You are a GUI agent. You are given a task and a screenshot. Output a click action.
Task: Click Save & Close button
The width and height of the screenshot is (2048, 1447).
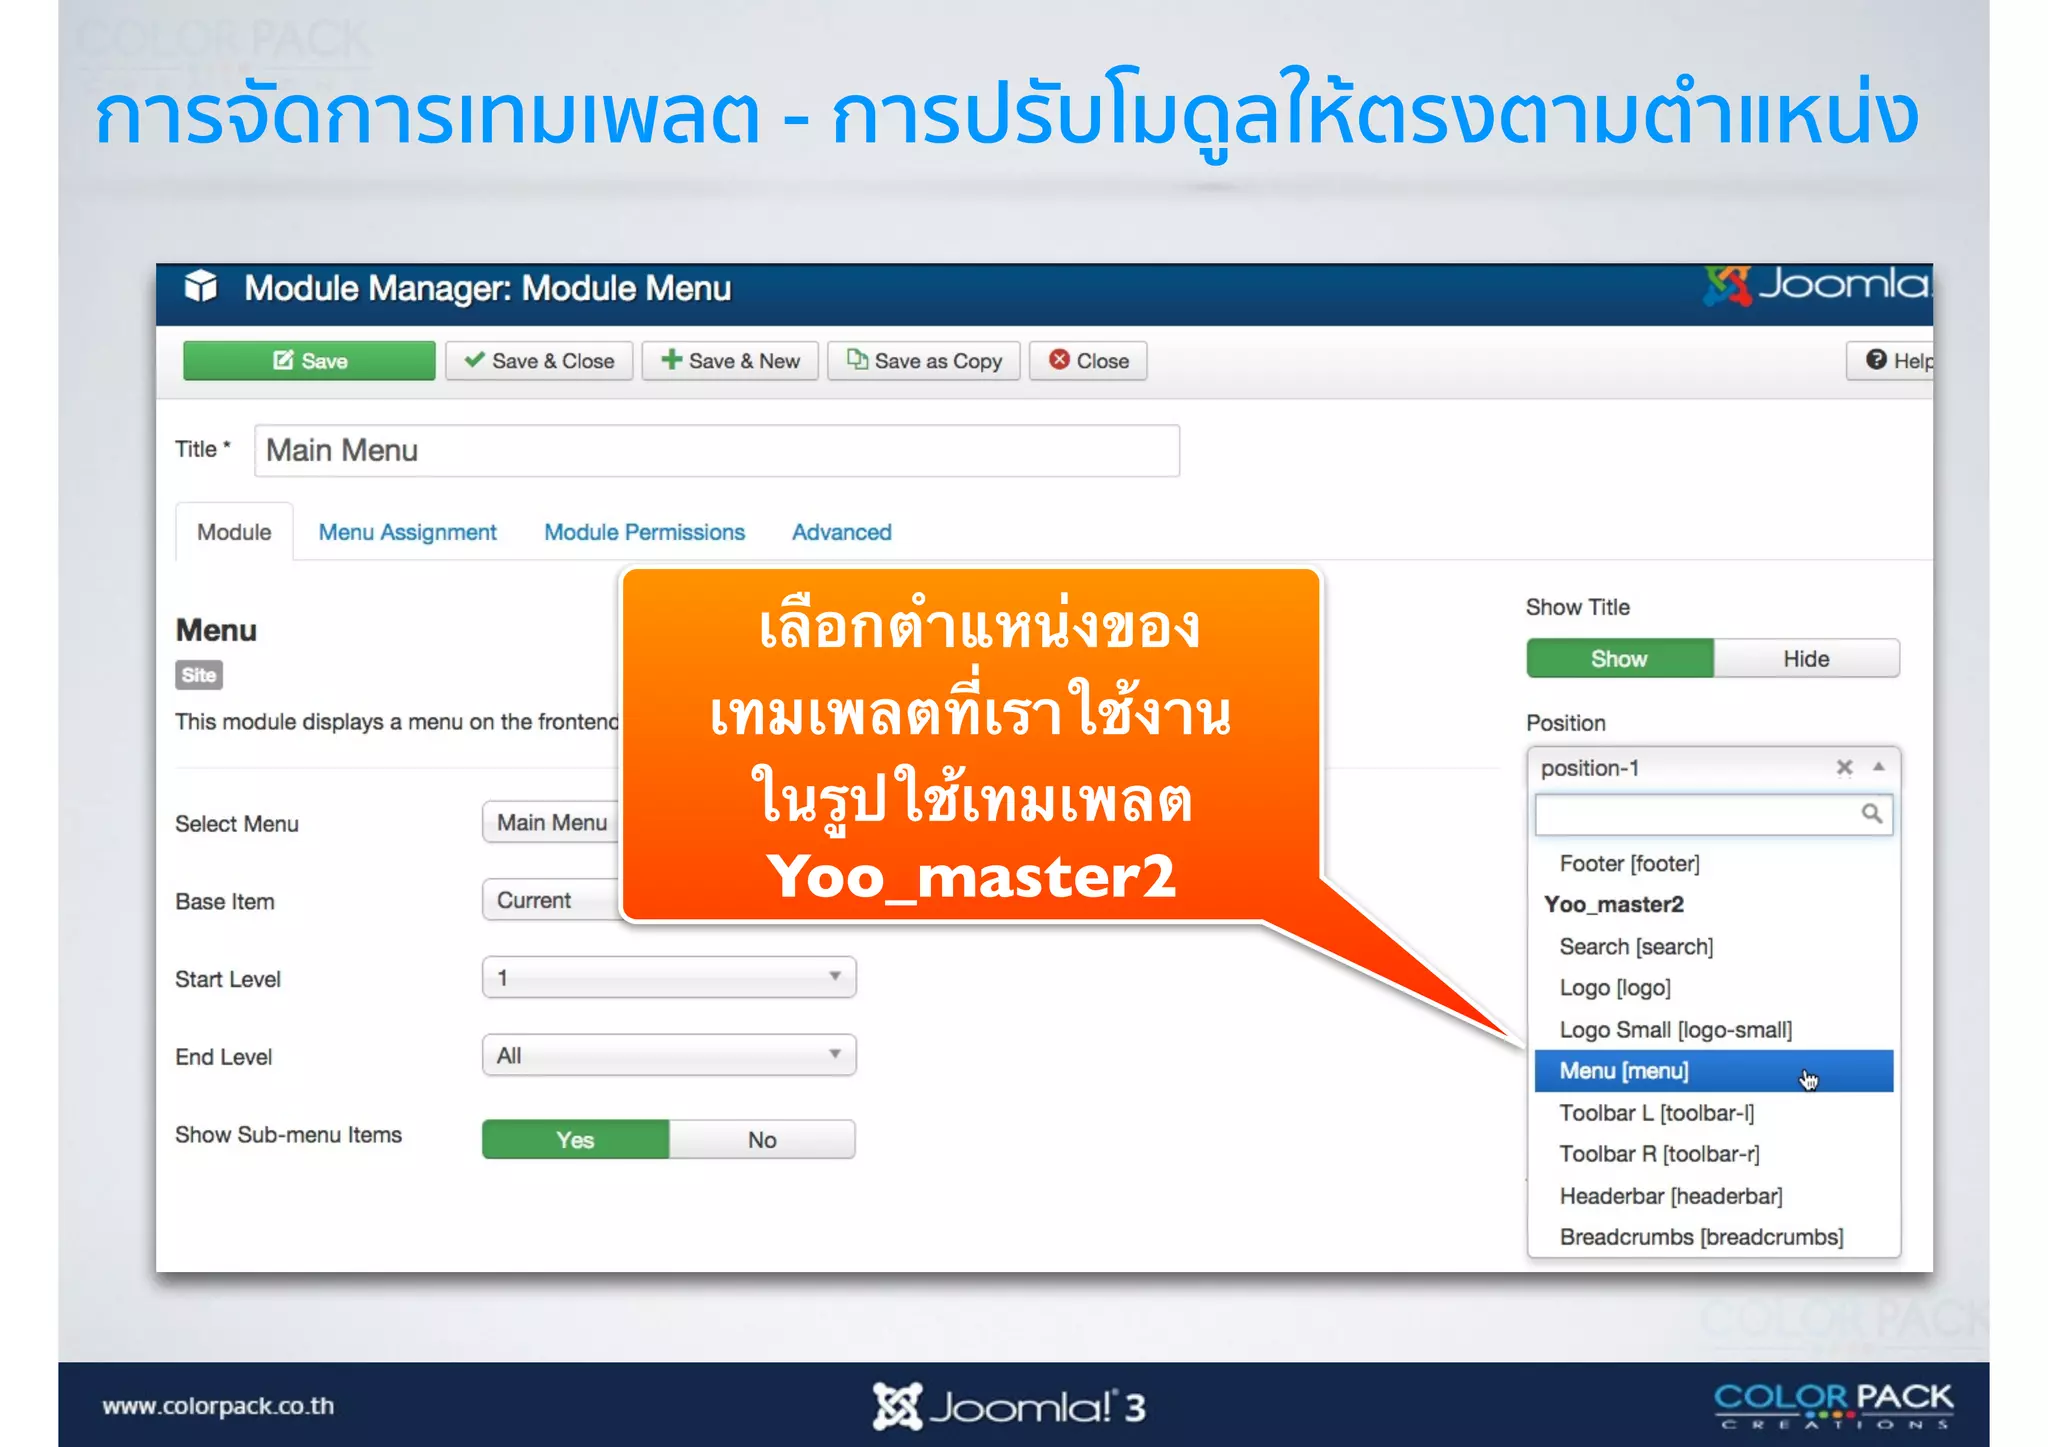[x=539, y=361]
